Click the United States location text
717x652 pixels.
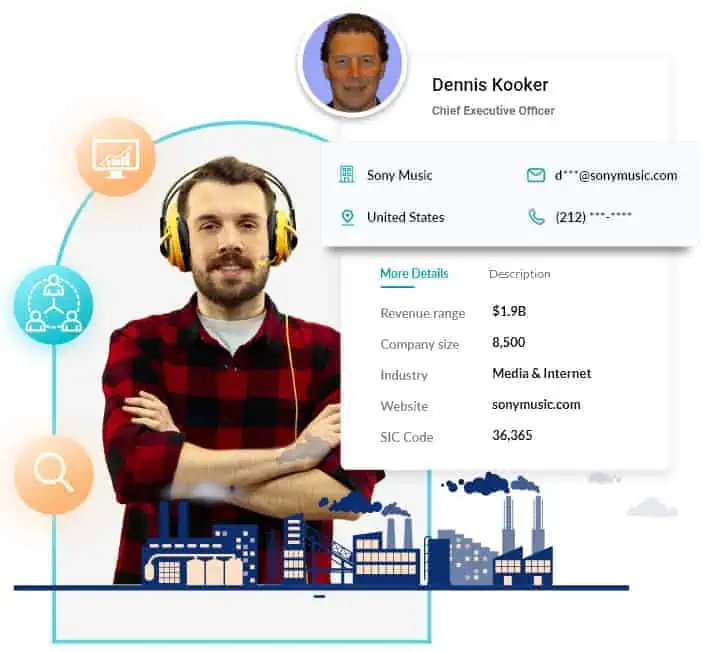(x=406, y=217)
